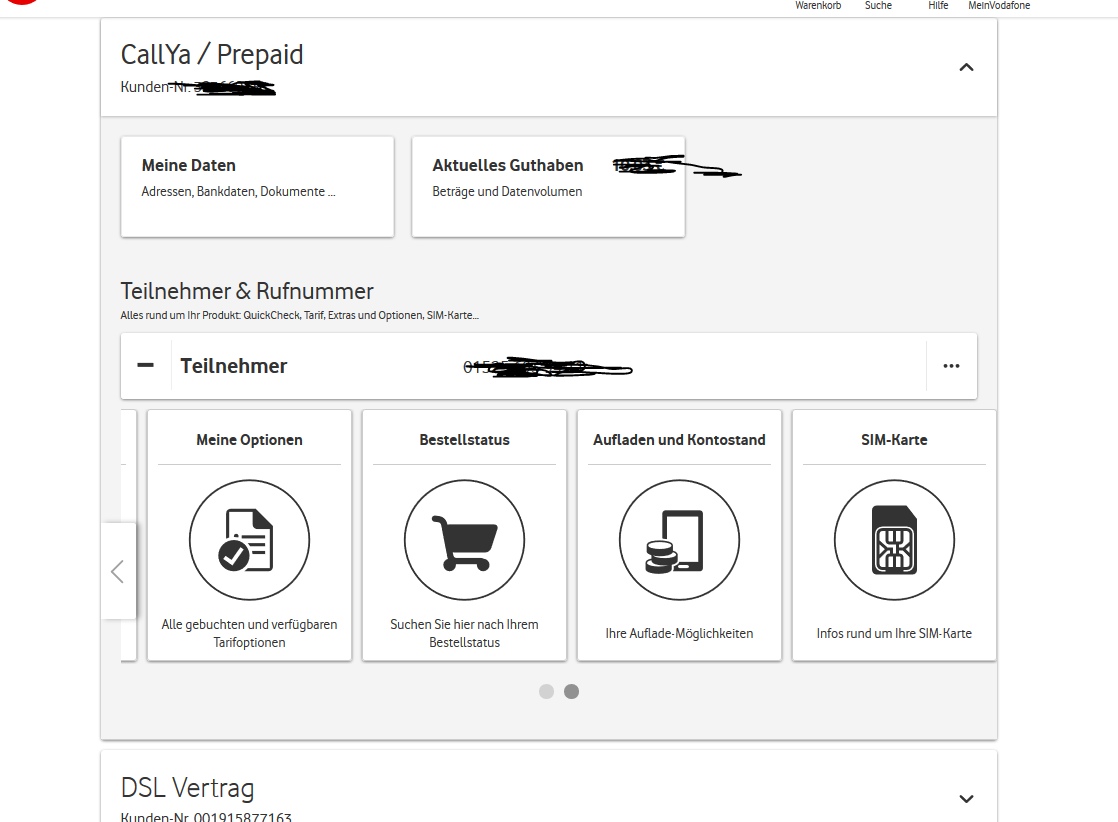This screenshot has height=822, width=1118.
Task: Expand the DSL Vertrag section
Action: [966, 798]
